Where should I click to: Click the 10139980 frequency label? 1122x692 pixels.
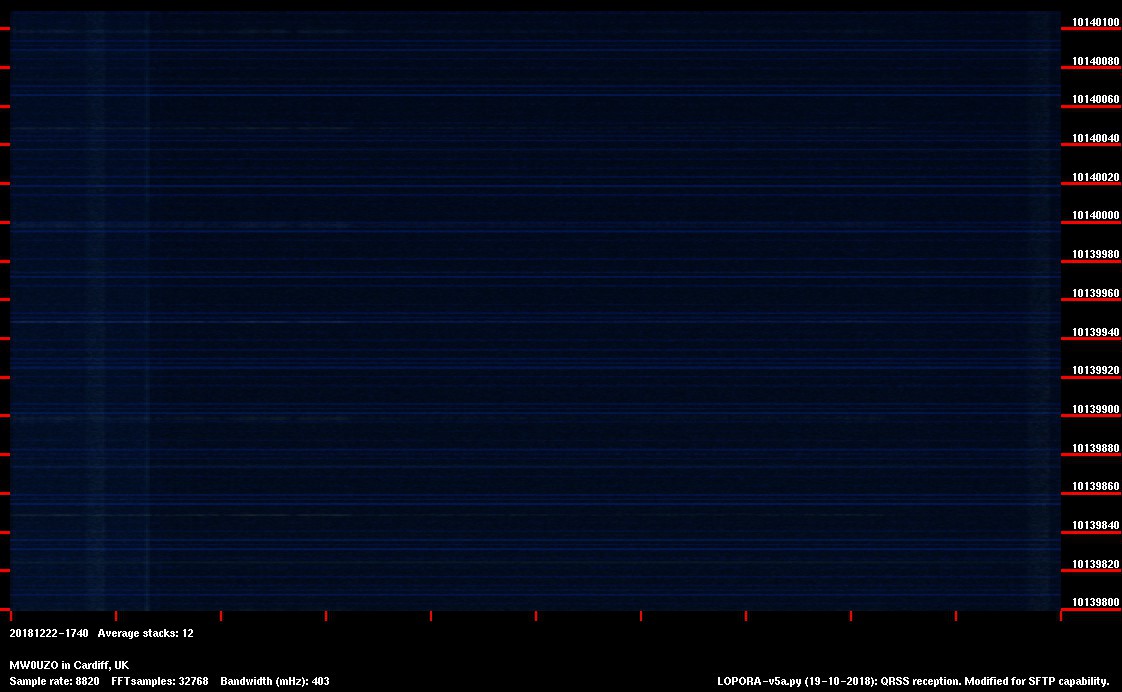tap(1095, 255)
